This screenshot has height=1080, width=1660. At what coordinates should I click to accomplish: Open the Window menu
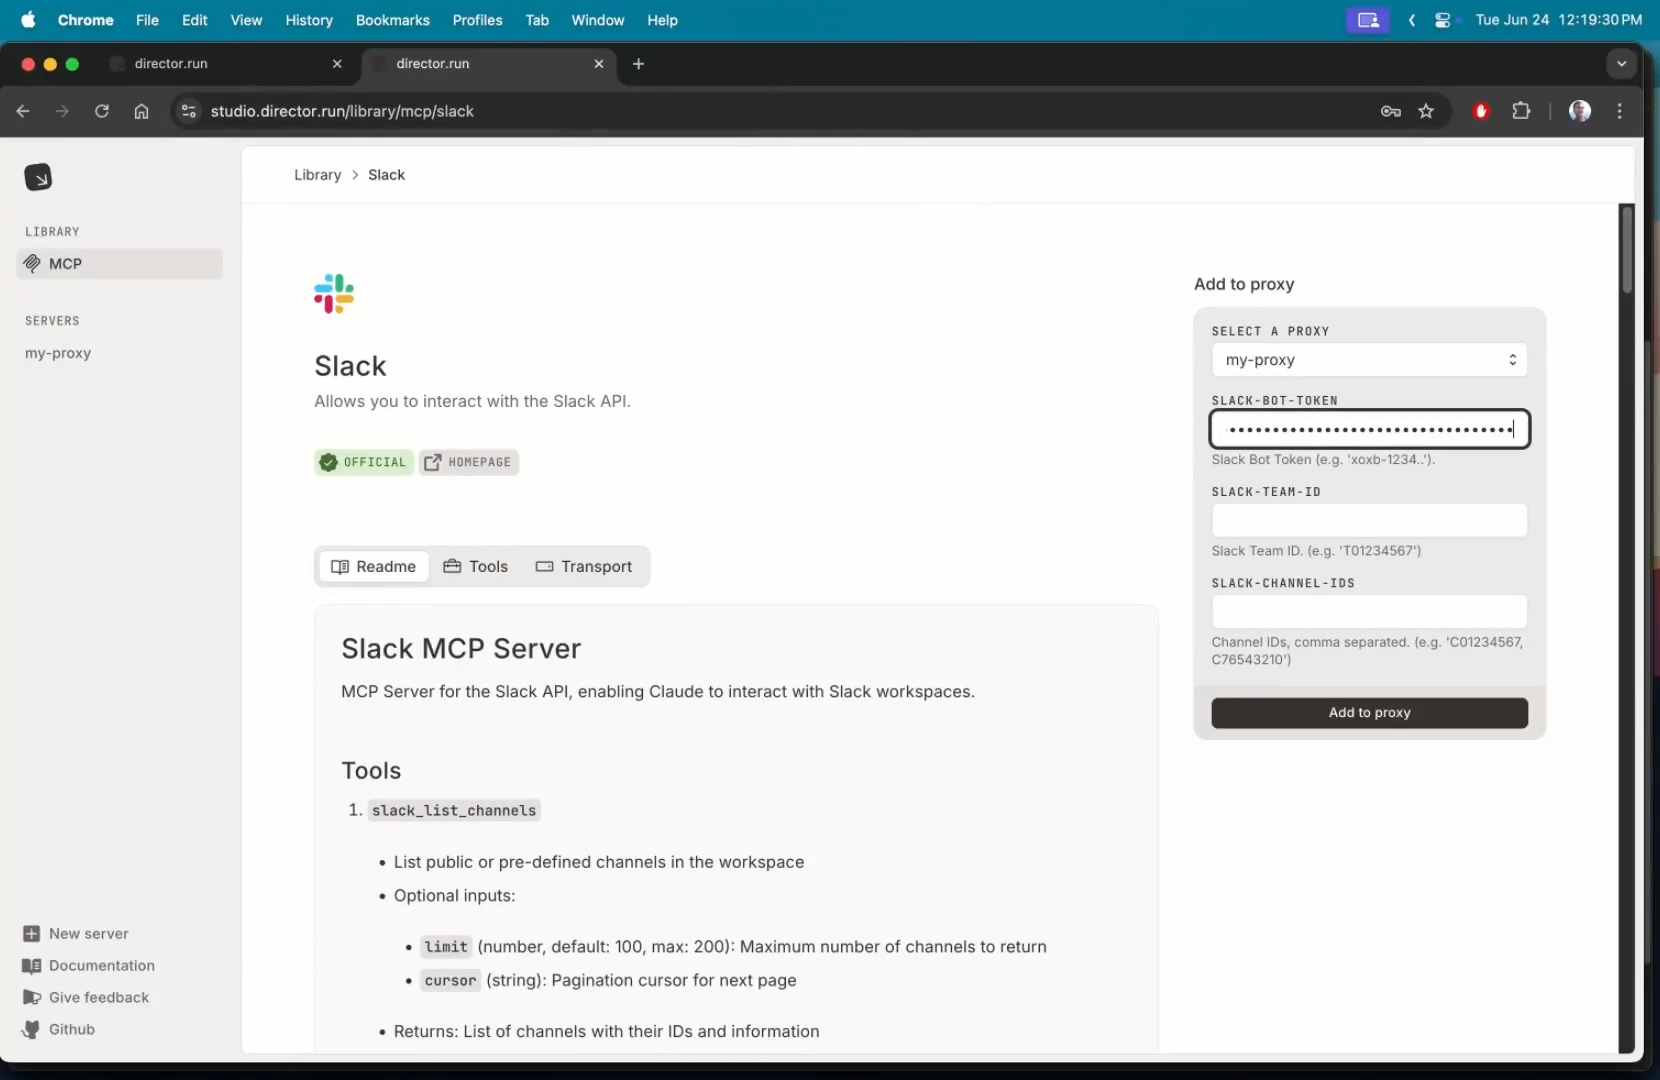click(x=598, y=20)
